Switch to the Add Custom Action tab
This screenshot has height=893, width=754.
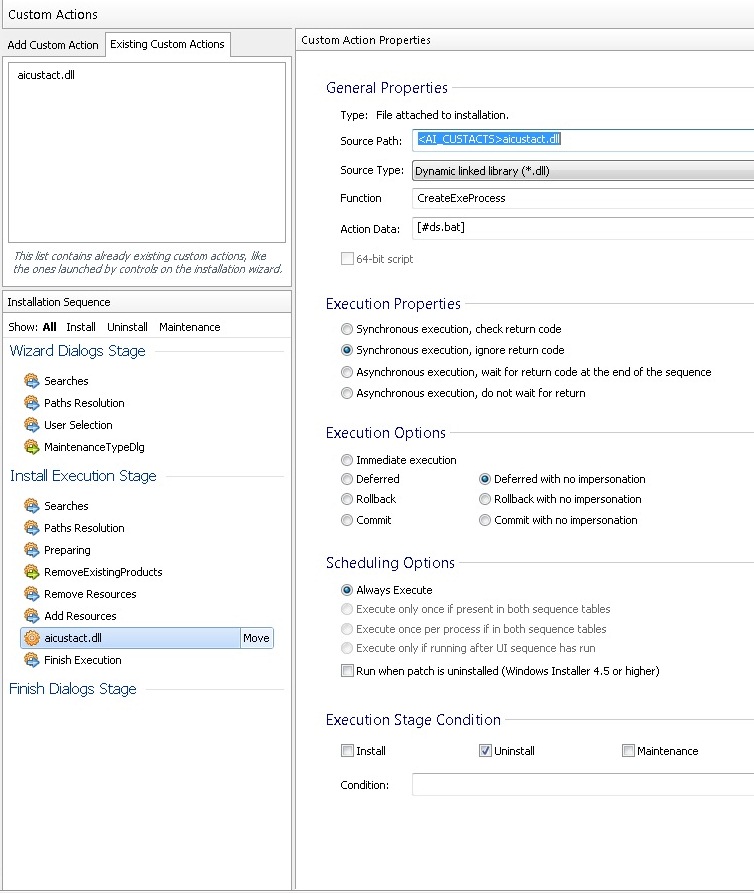click(x=53, y=45)
